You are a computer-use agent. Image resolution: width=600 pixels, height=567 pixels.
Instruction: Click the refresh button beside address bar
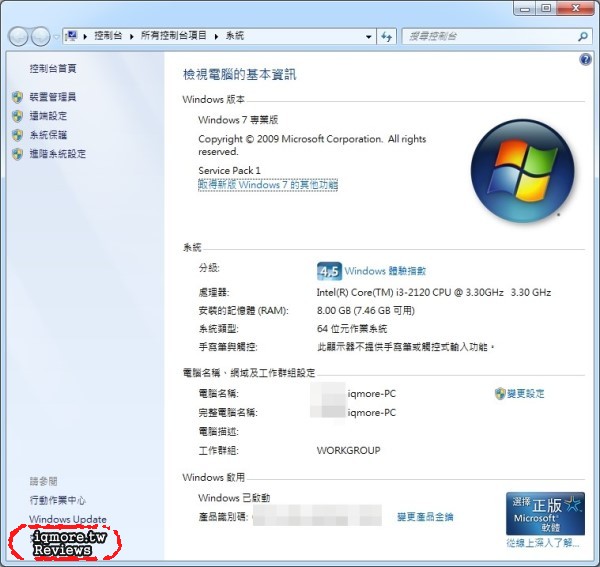tap(386, 37)
